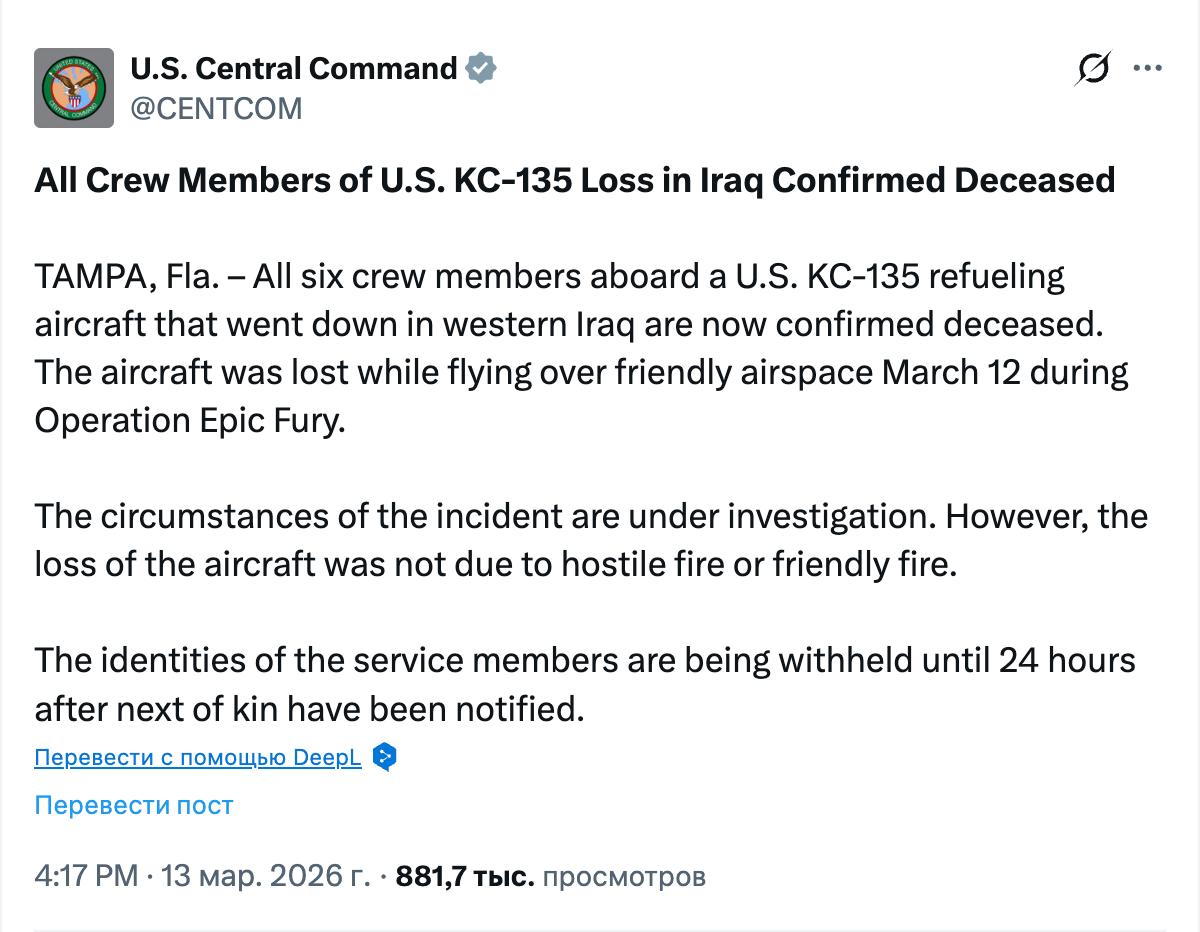Click the "Перевести пост" link
The height and width of the screenshot is (932, 1200).
click(134, 805)
